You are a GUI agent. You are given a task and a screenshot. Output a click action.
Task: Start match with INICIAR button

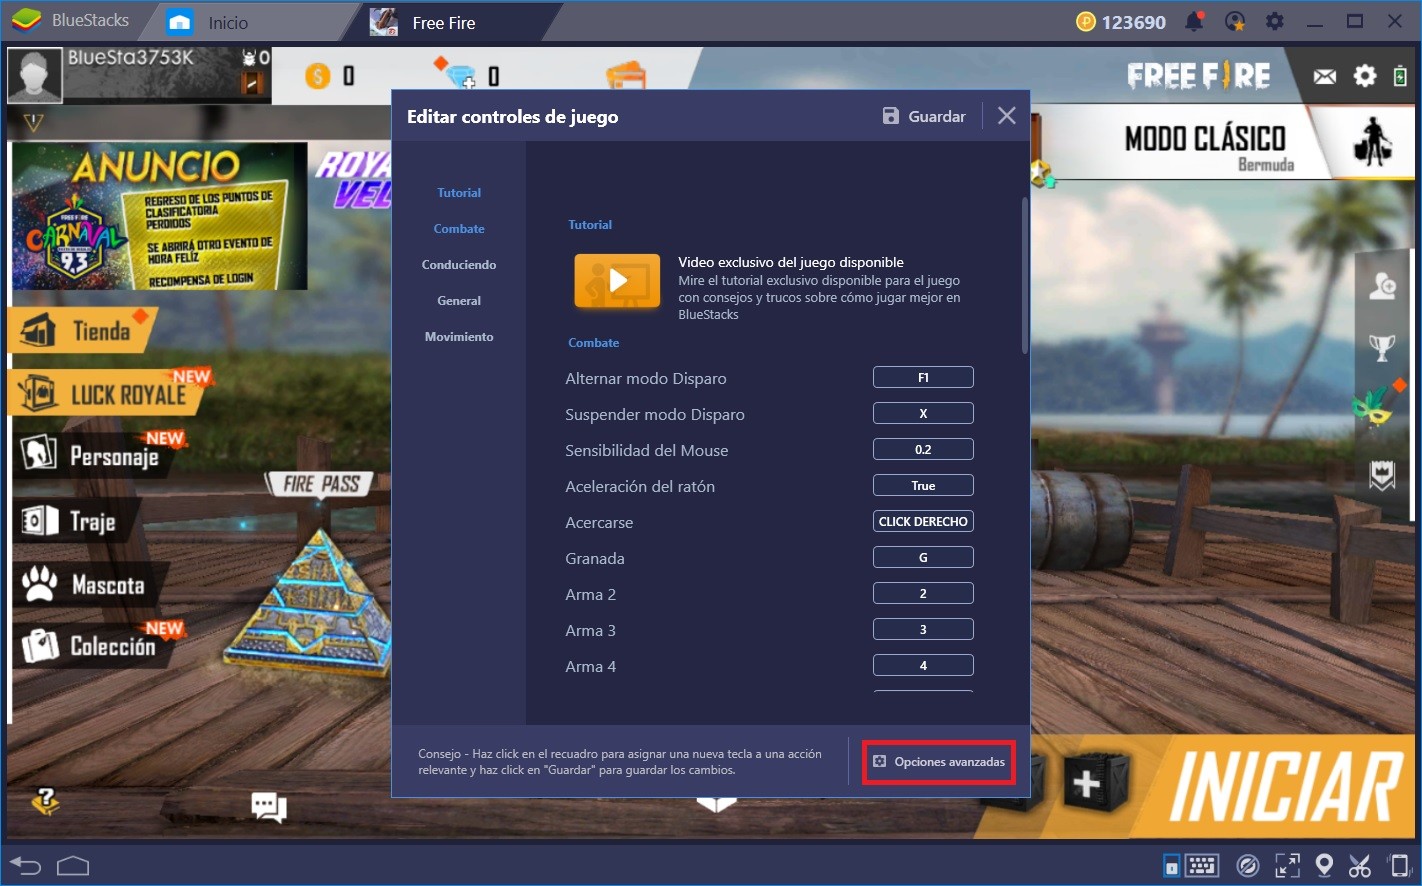click(x=1286, y=787)
